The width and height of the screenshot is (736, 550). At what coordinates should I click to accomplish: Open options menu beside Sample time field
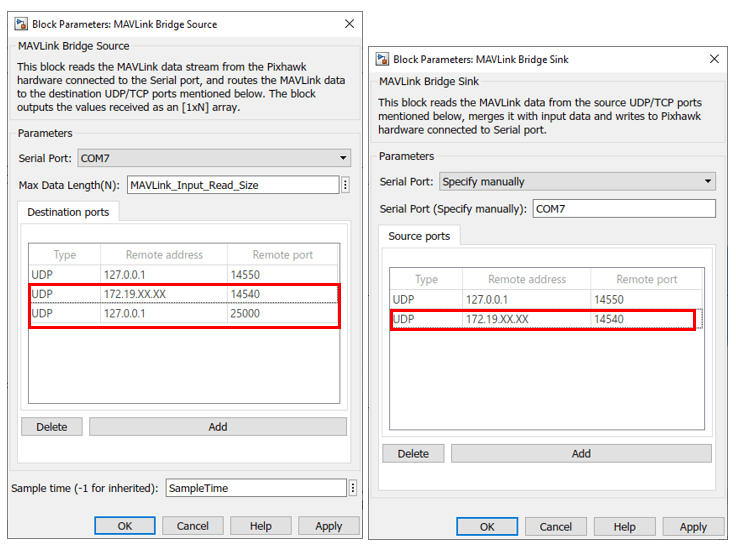click(353, 488)
